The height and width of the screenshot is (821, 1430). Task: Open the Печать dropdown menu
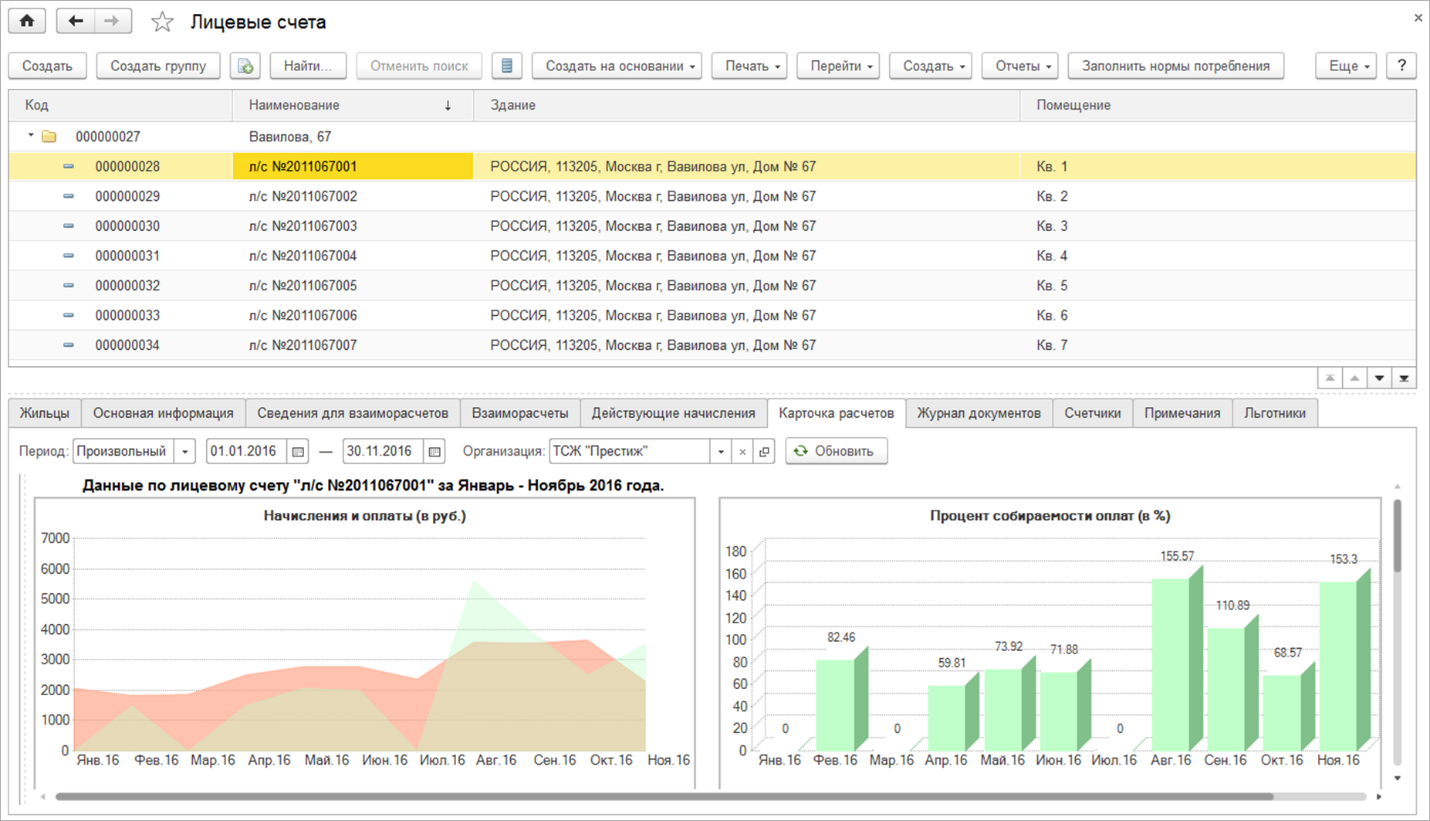click(x=749, y=66)
